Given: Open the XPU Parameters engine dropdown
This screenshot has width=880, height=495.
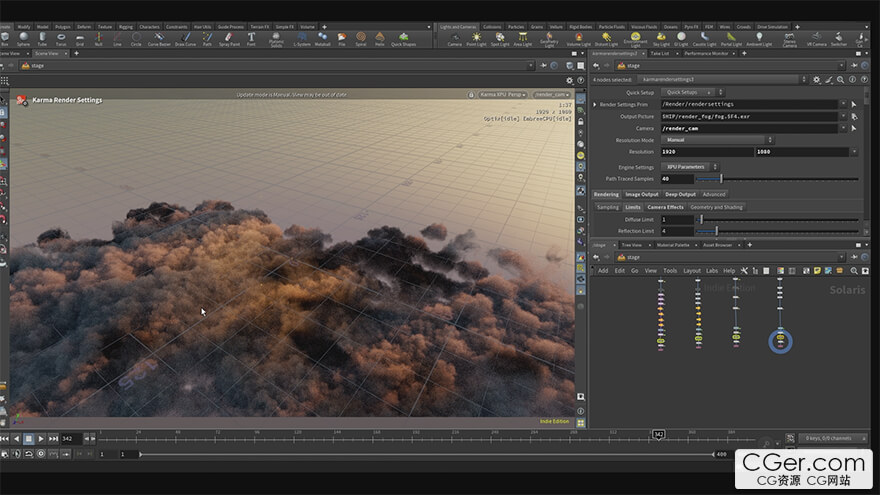Looking at the screenshot, I should pyautogui.click(x=688, y=167).
